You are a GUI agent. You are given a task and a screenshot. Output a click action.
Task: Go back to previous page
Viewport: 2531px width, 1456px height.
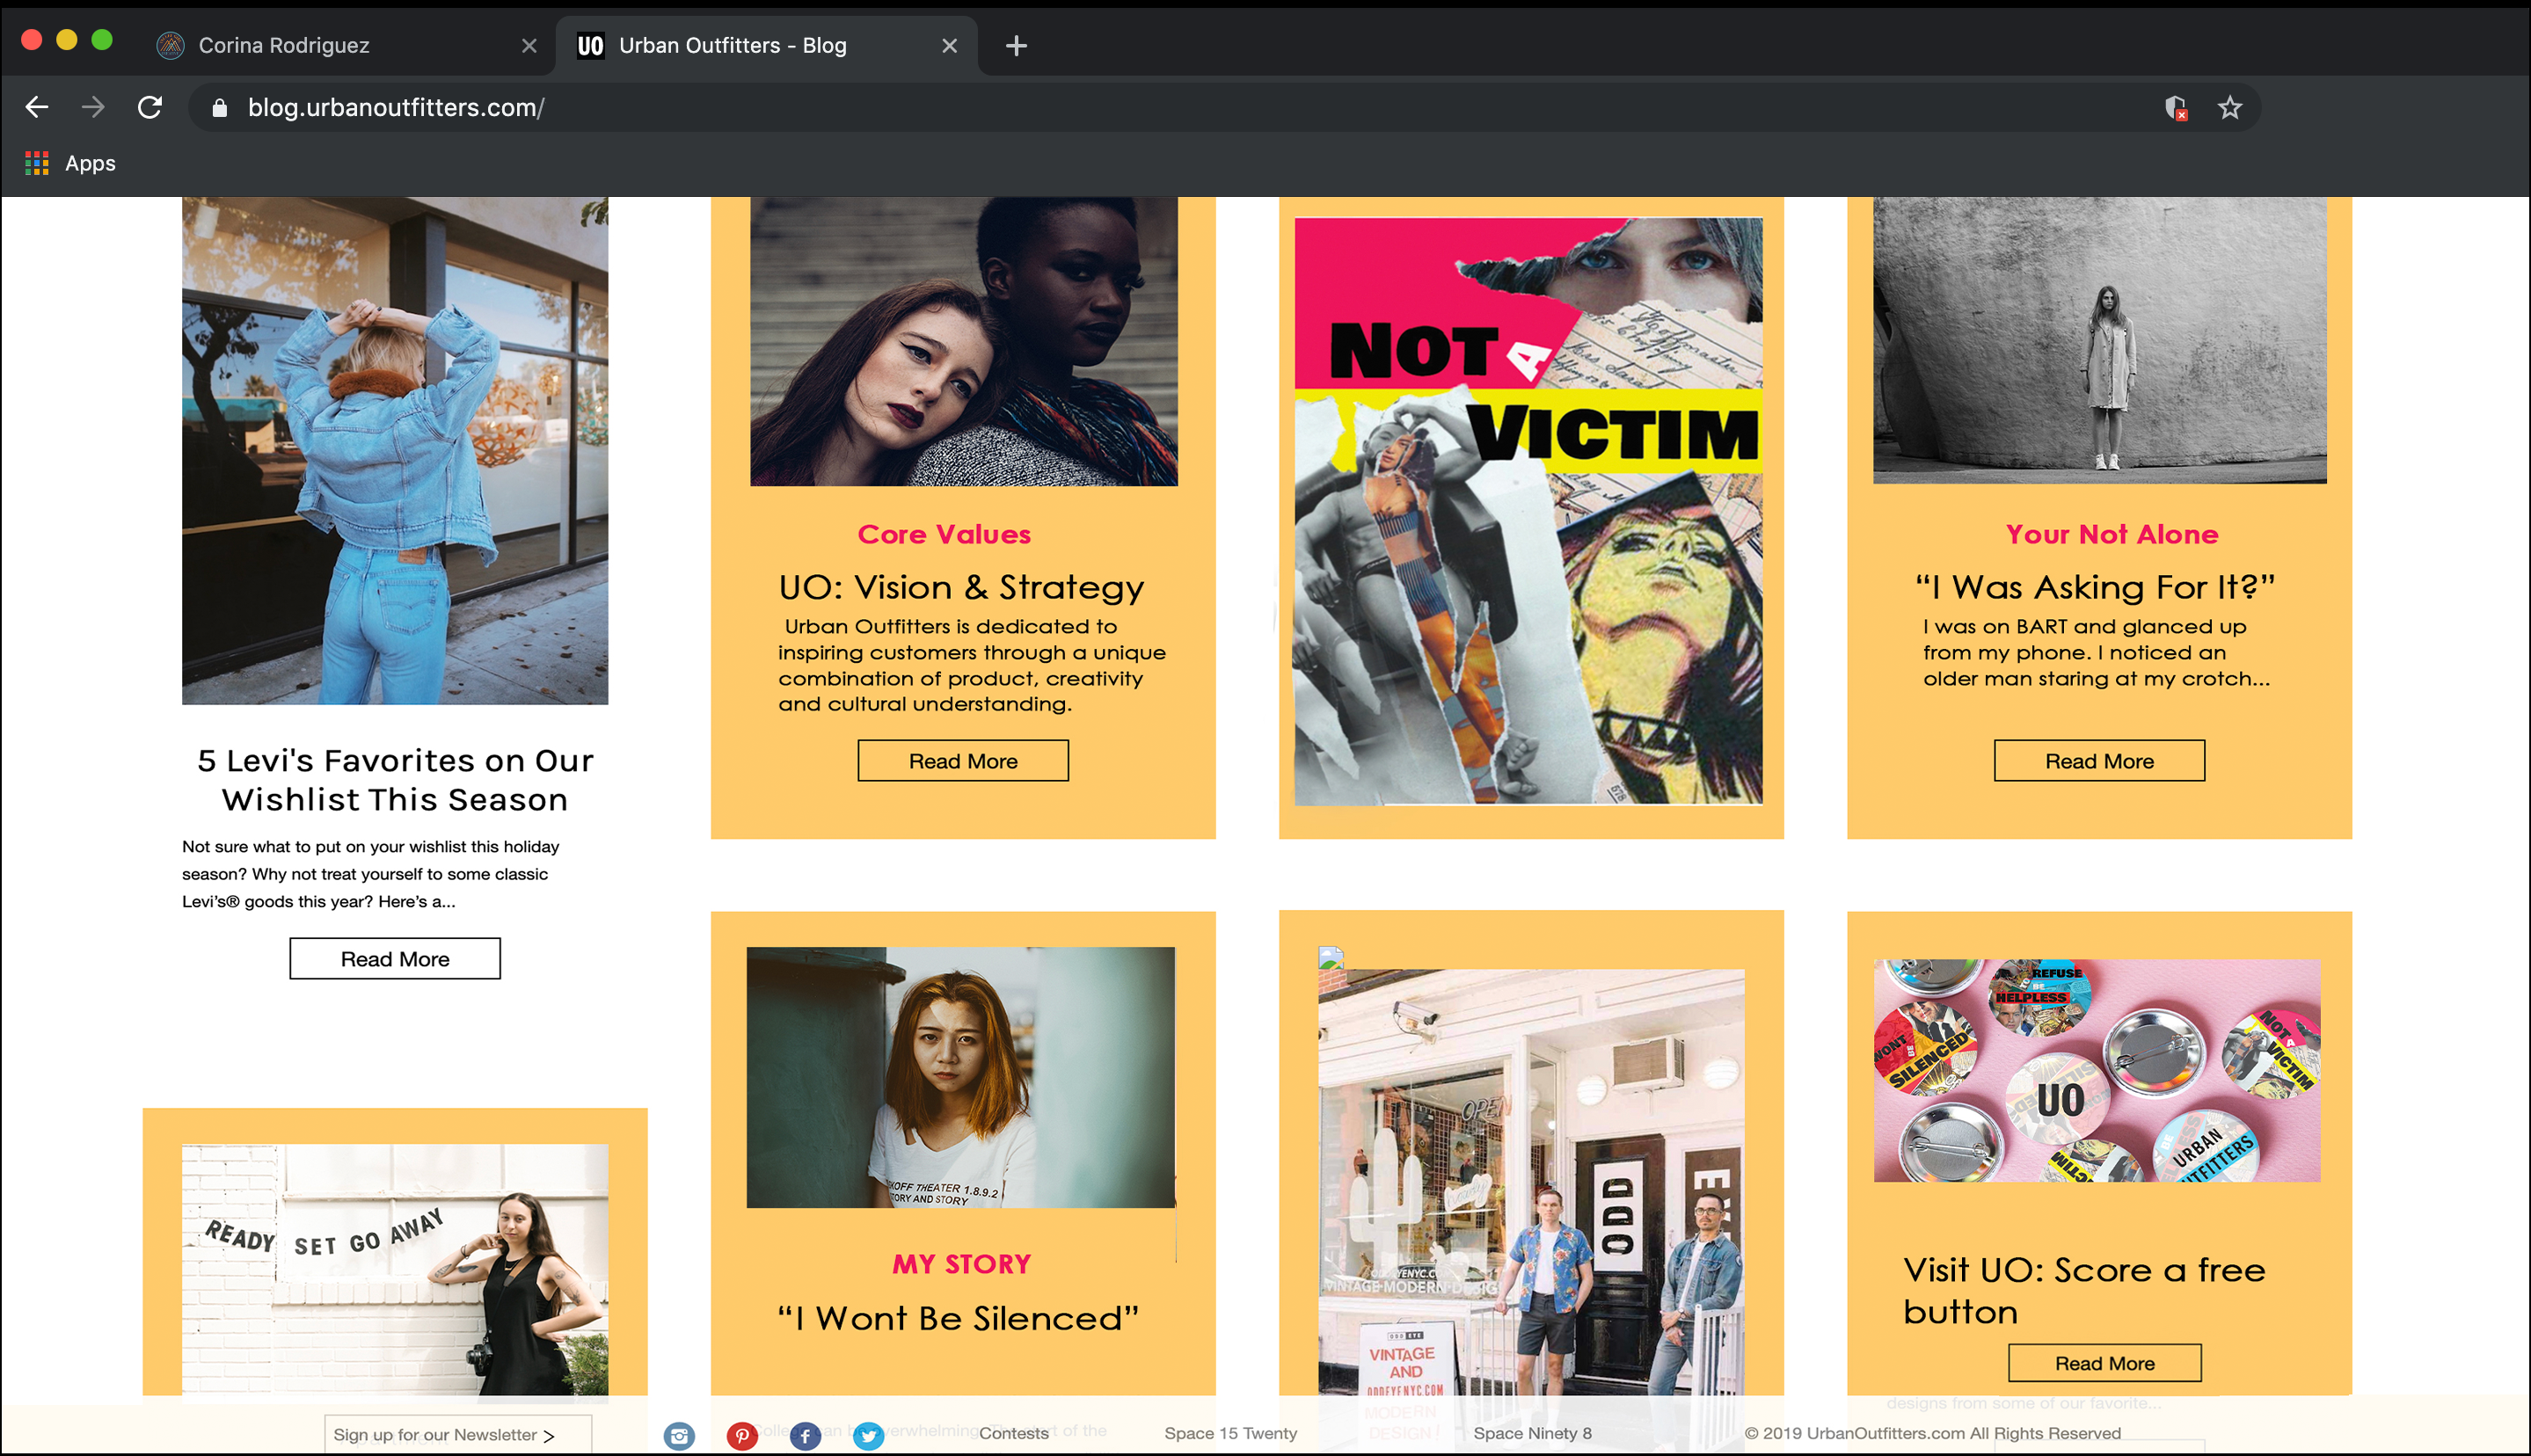tap(37, 108)
